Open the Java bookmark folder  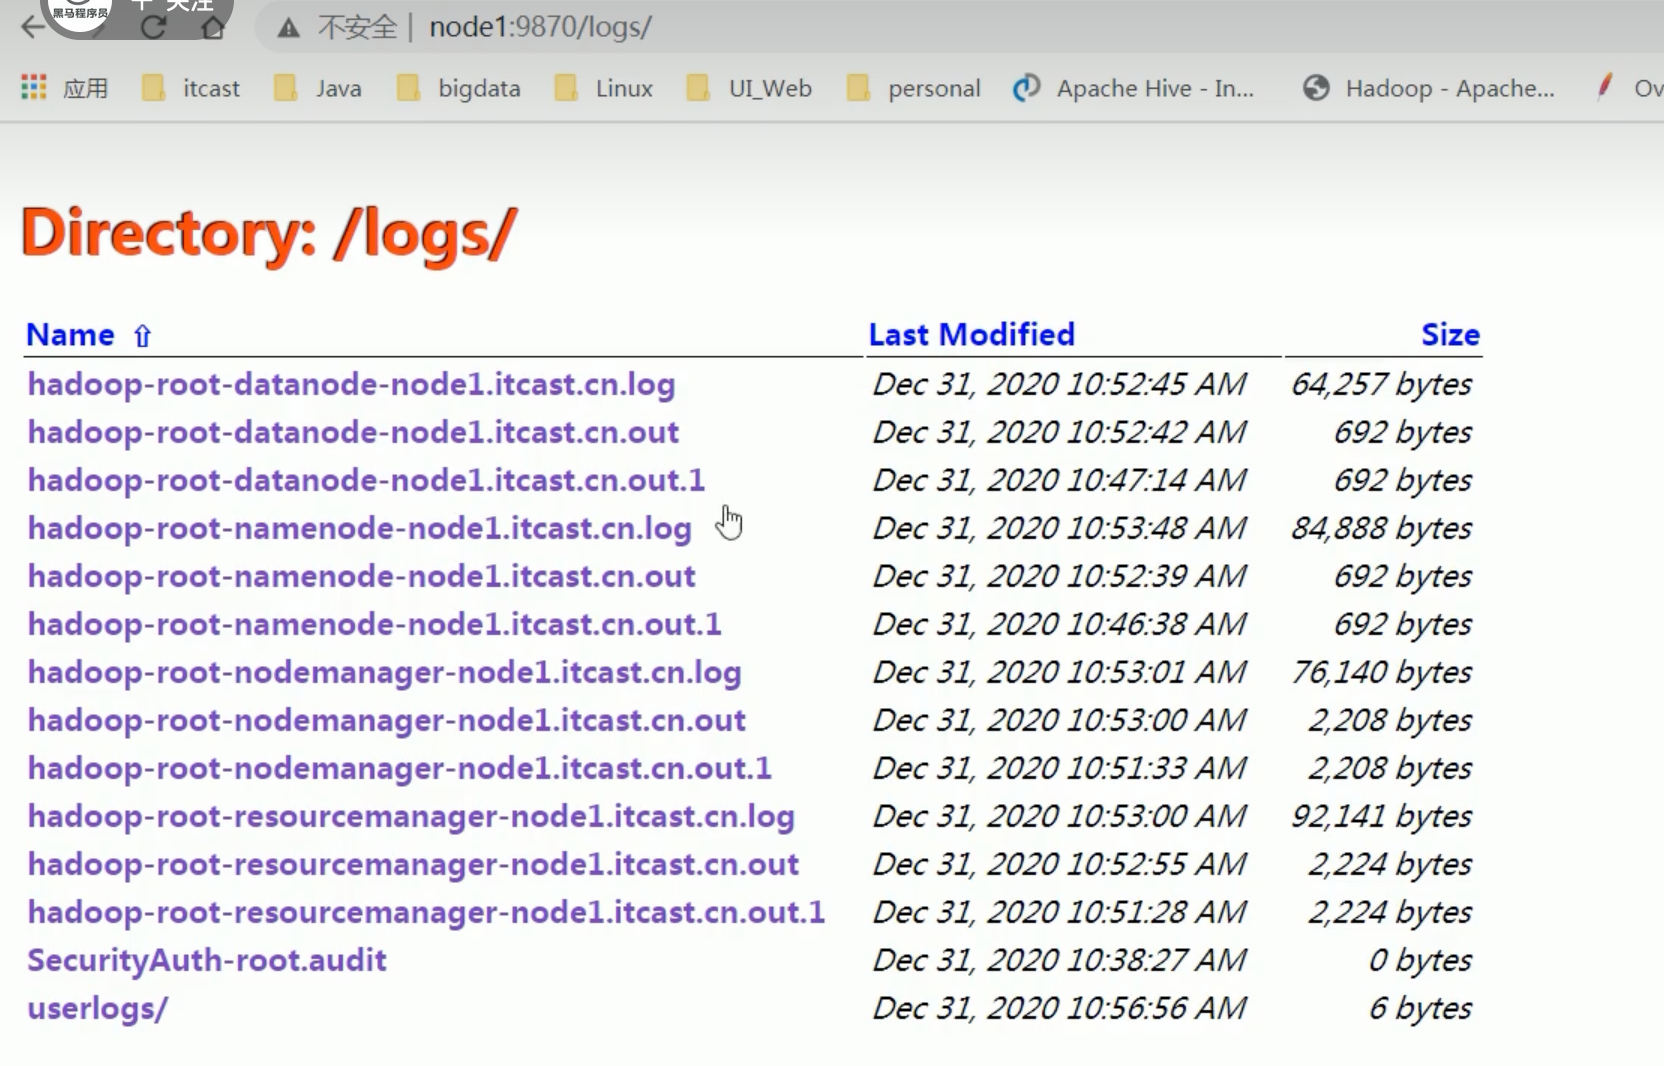[x=318, y=88]
